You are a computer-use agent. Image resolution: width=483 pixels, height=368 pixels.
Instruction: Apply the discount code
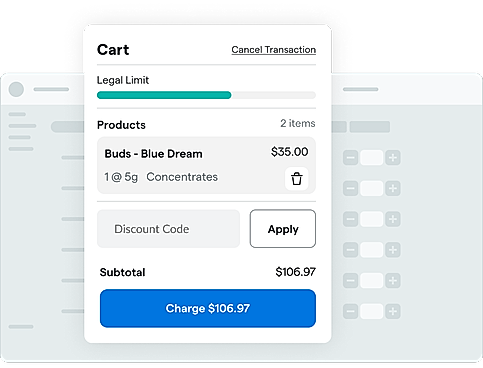pos(283,229)
